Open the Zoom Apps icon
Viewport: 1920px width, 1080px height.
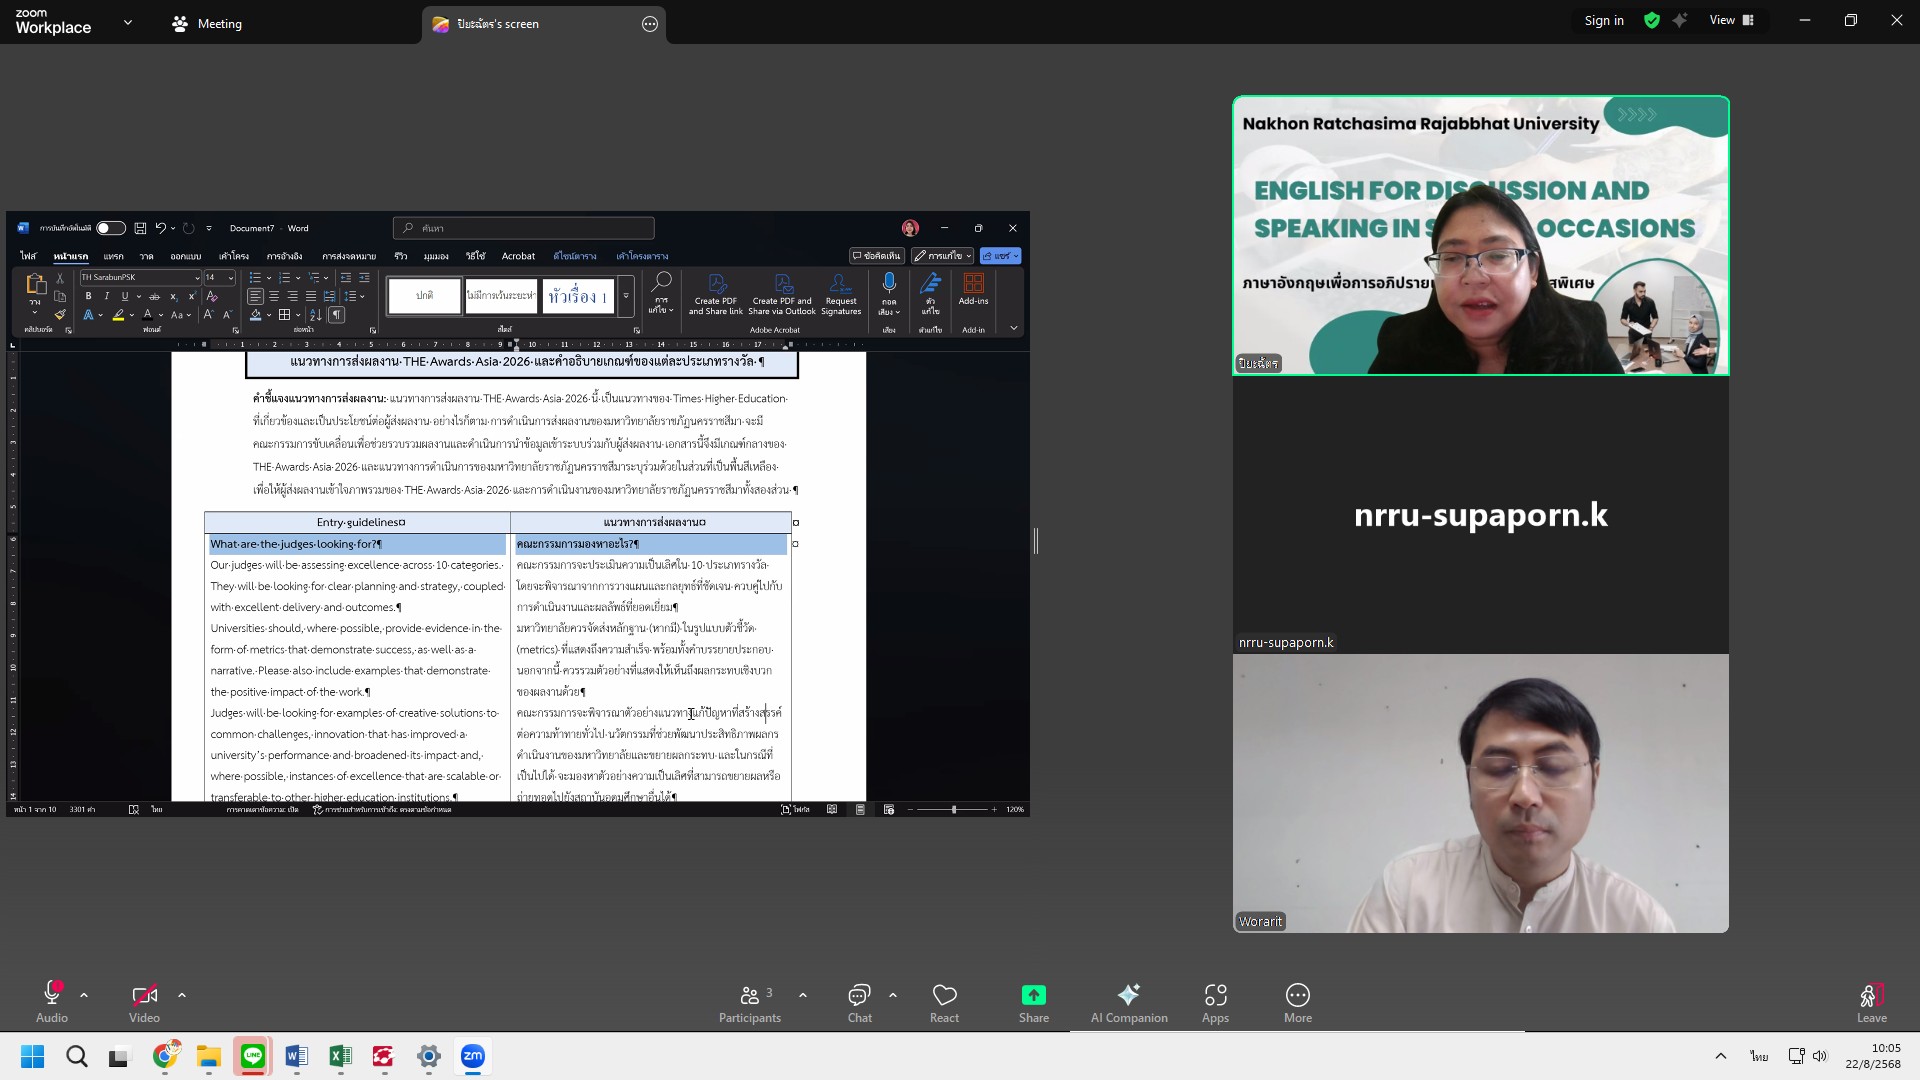click(1215, 996)
